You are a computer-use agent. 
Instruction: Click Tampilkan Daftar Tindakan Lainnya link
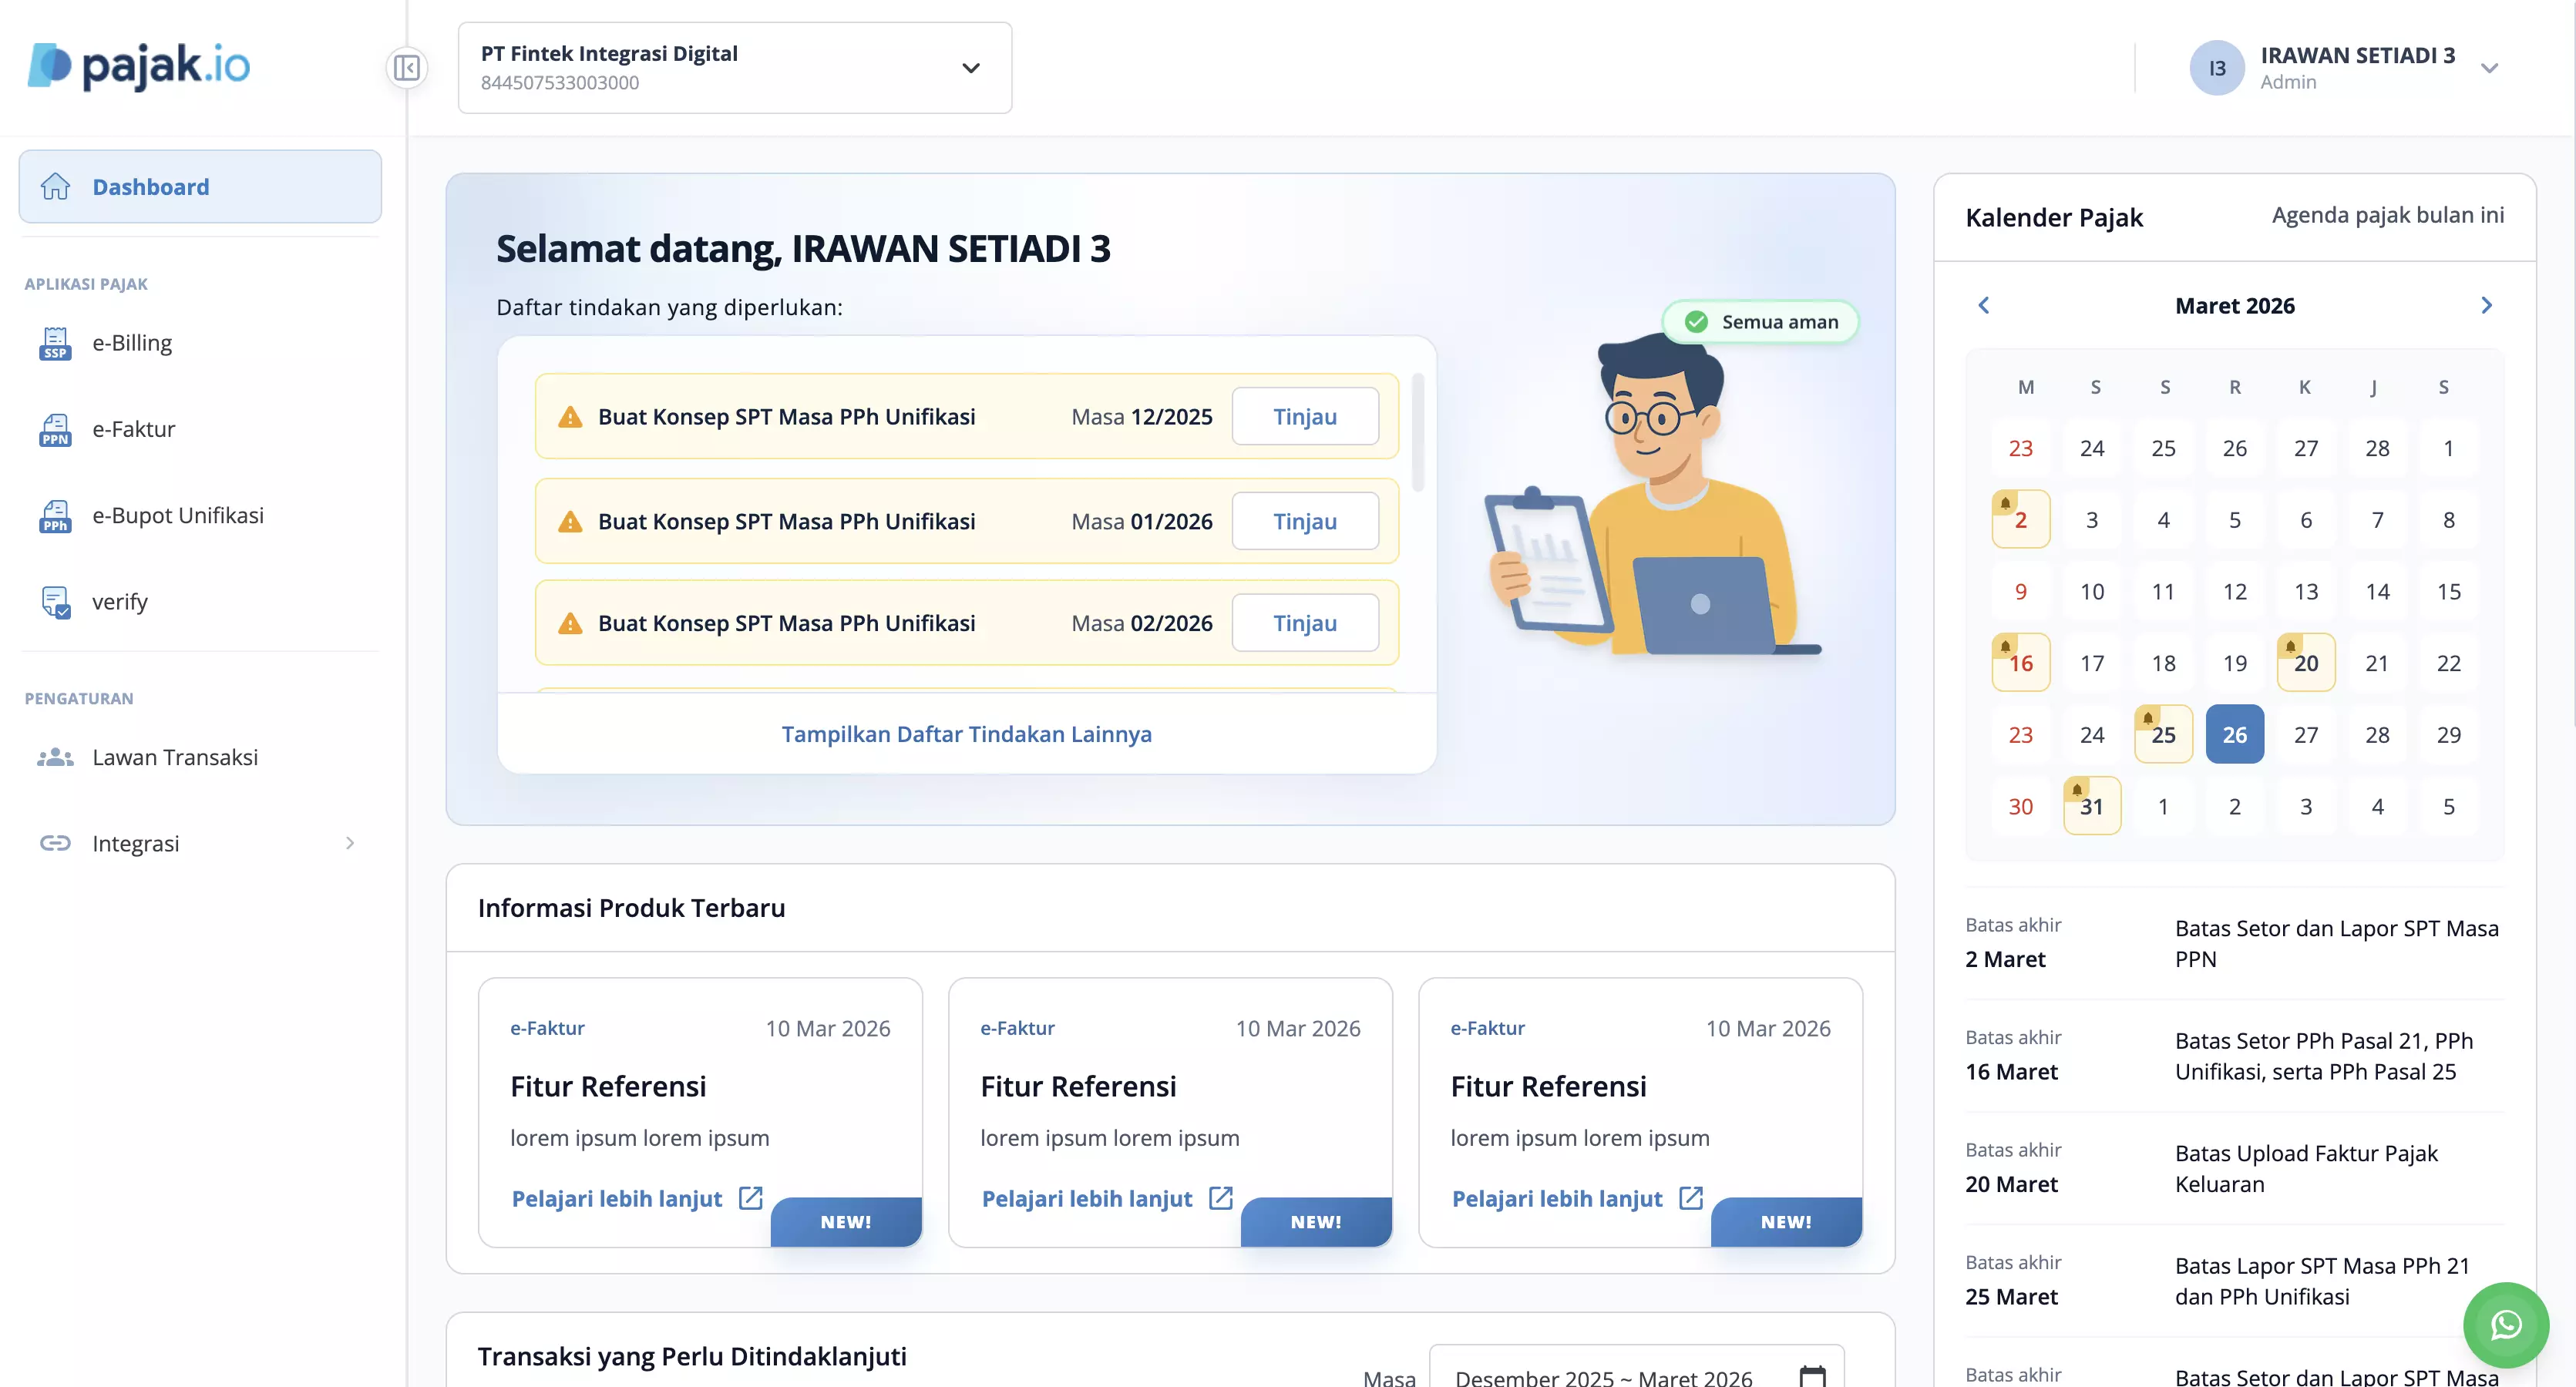coord(966,734)
